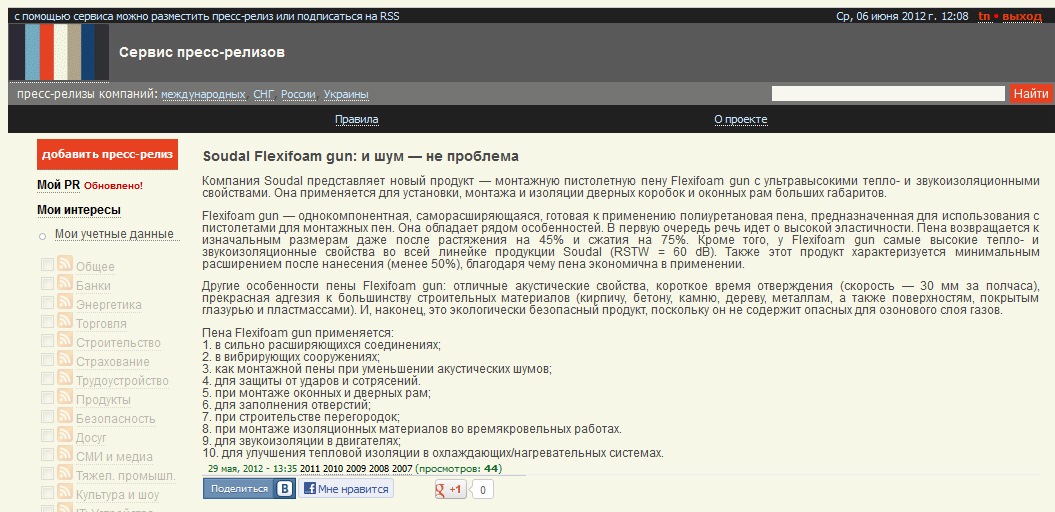
Task: Click the RSS icon next to Досуг
Action: pos(65,435)
